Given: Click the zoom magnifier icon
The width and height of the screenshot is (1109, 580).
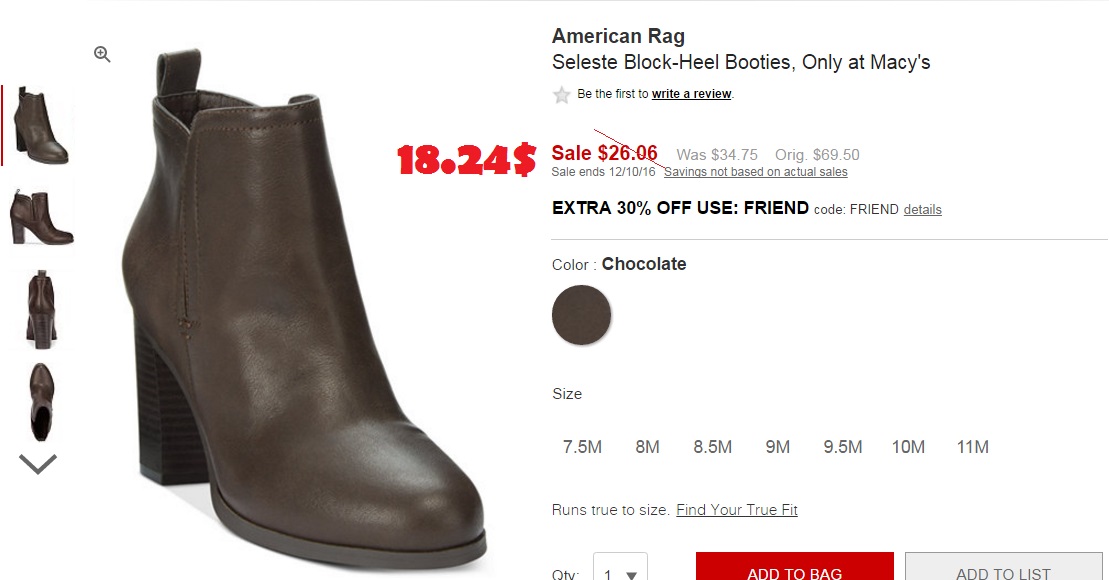Looking at the screenshot, I should point(102,54).
